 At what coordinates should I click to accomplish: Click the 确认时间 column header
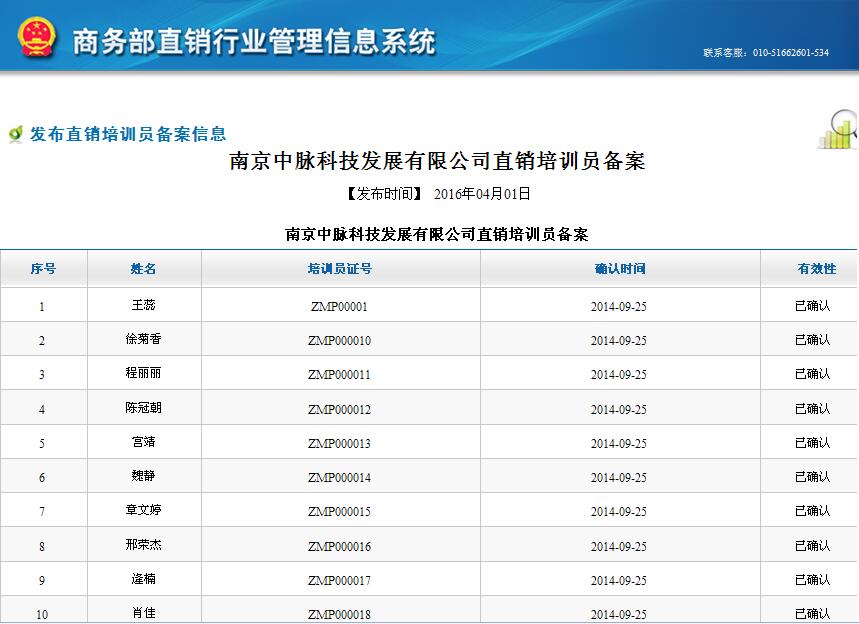click(619, 269)
